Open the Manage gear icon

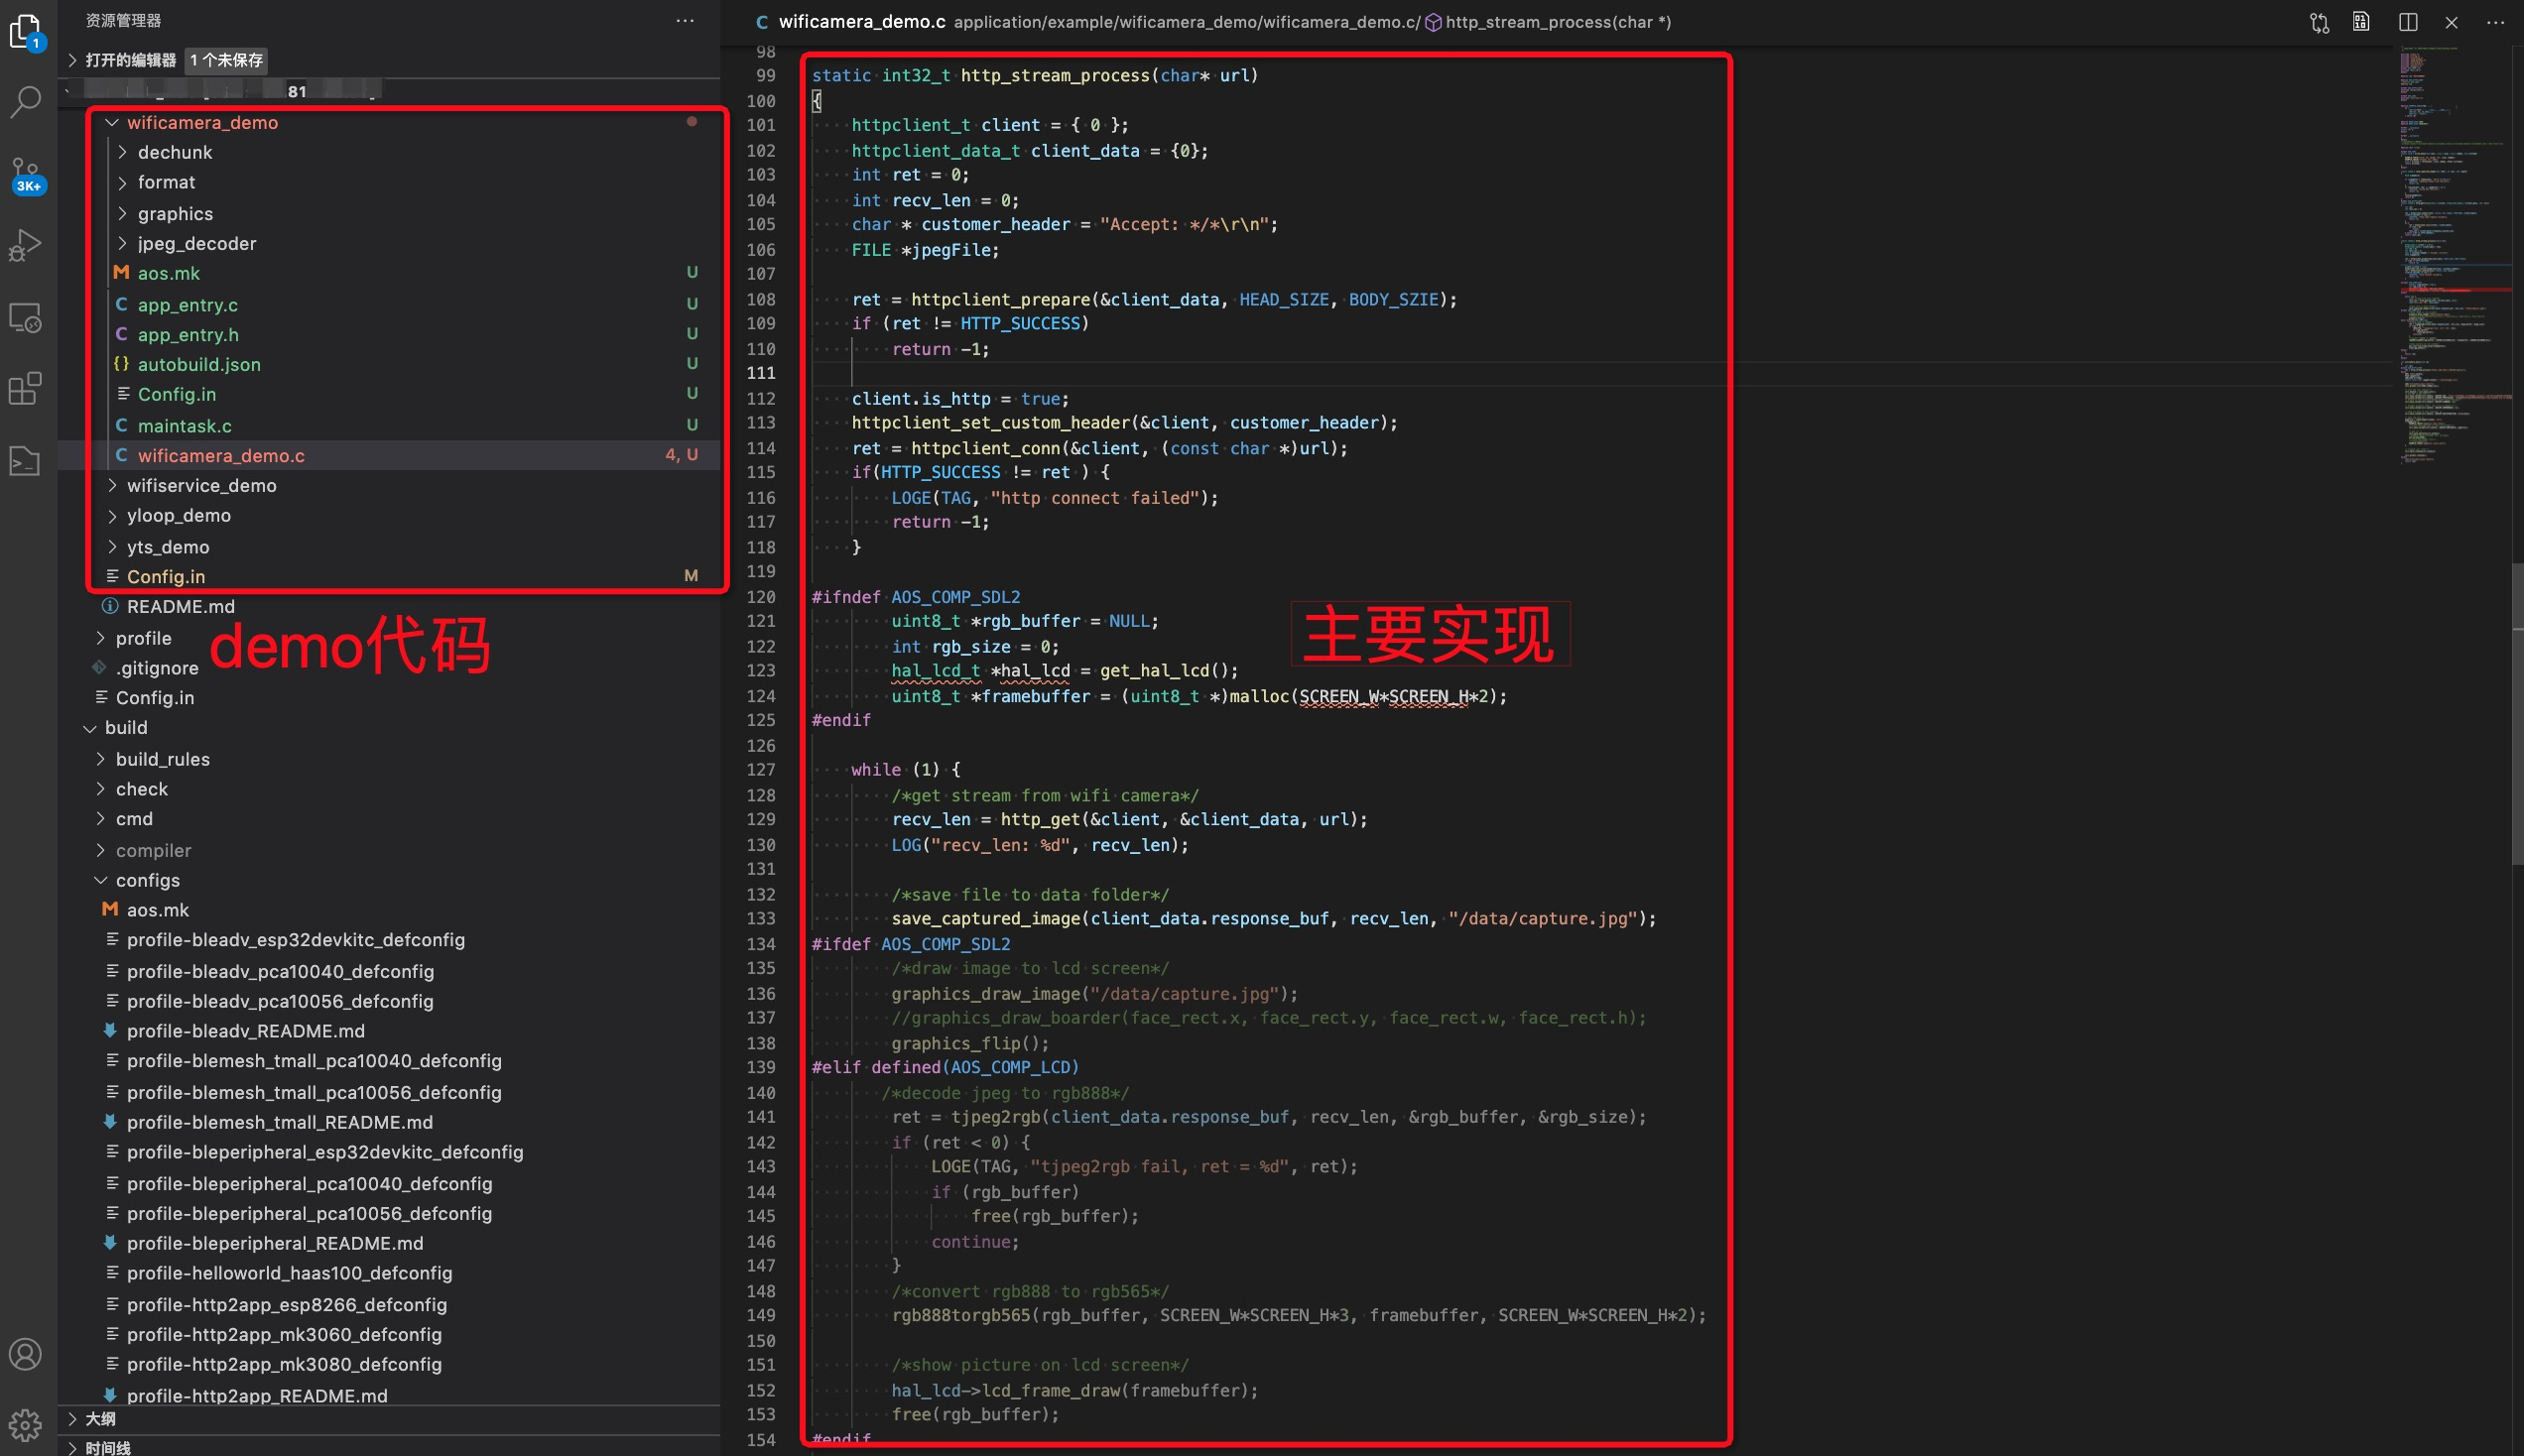26,1424
